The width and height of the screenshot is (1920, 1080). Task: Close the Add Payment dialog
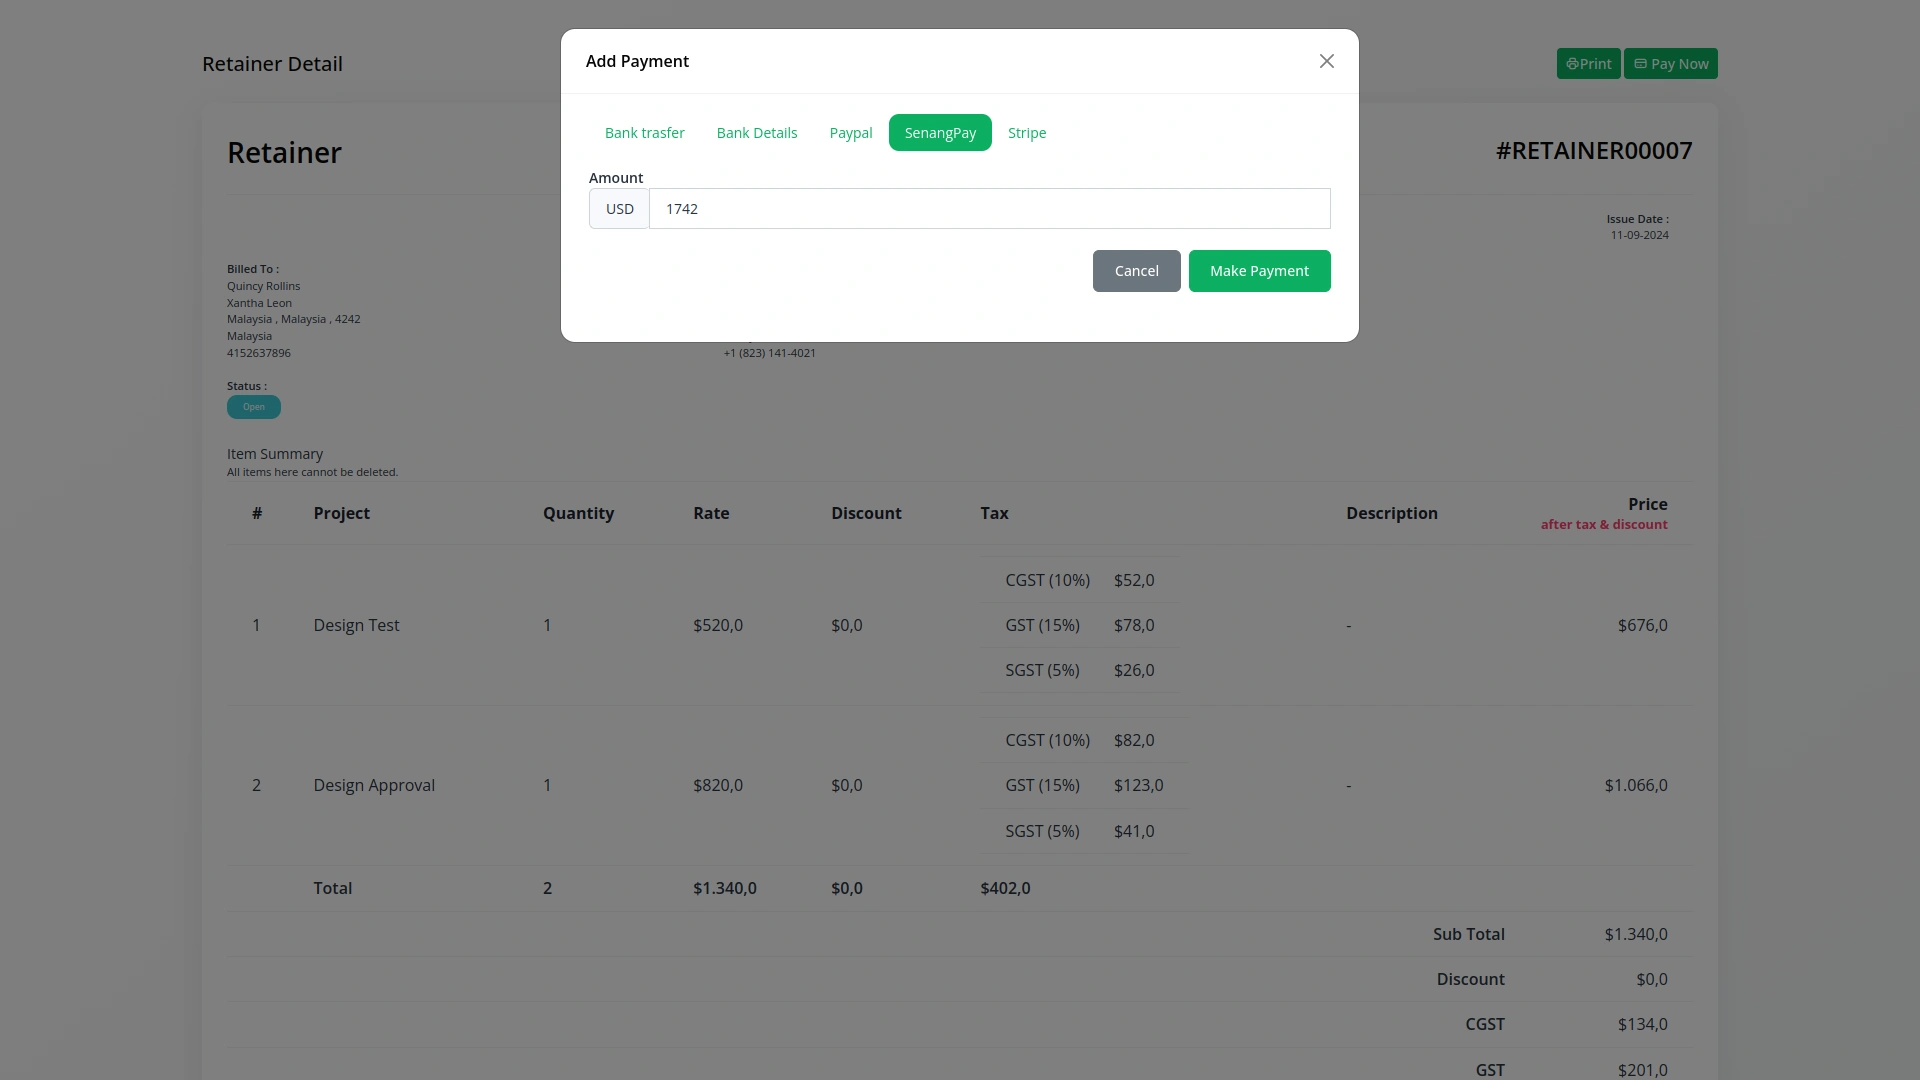(1326, 61)
